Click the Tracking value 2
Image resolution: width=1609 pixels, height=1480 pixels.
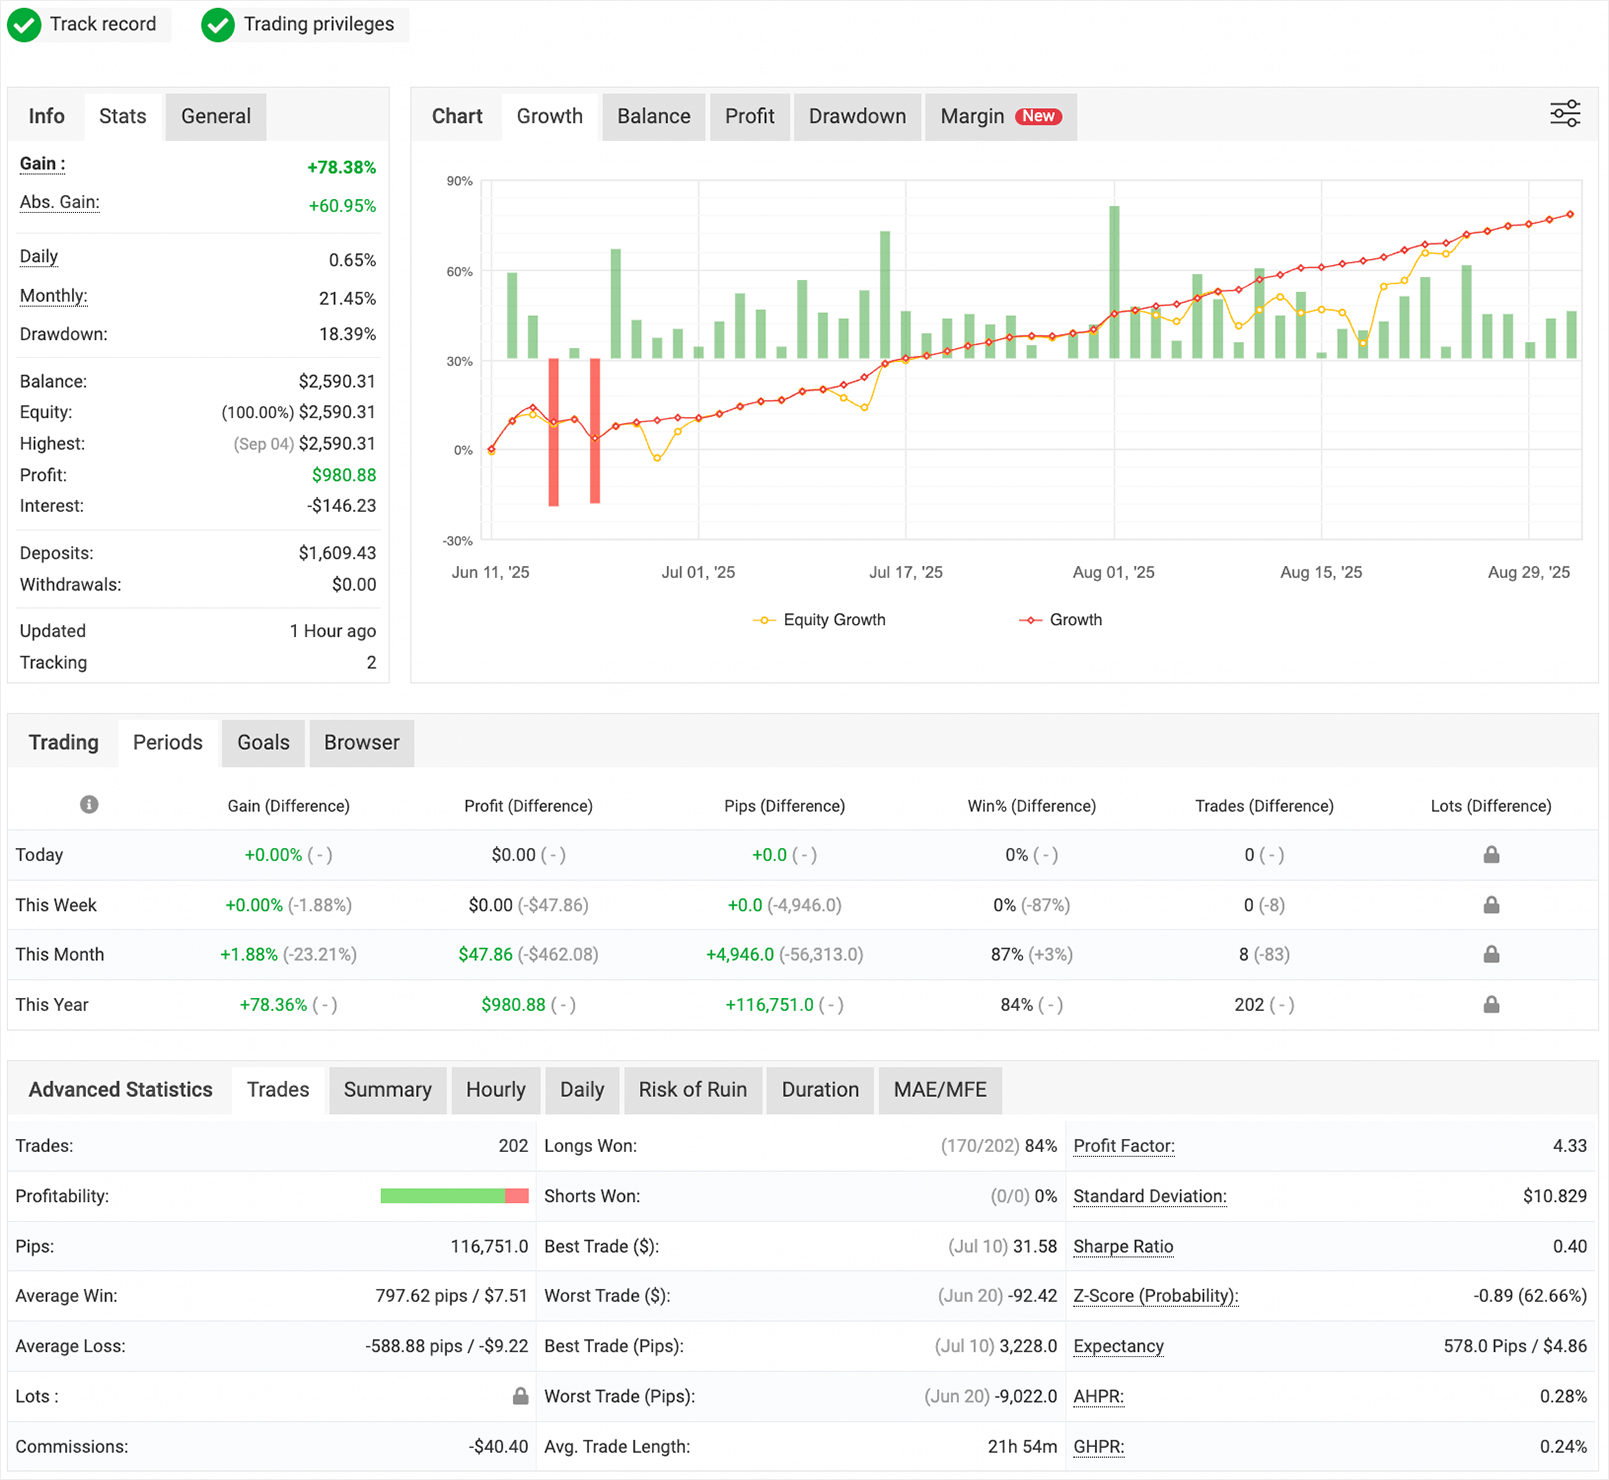pos(371,662)
